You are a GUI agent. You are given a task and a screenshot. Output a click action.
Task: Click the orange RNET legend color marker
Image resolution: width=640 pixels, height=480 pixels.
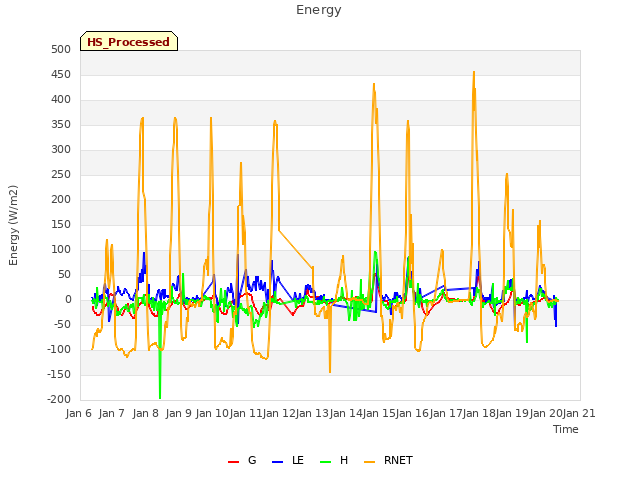[369, 462]
